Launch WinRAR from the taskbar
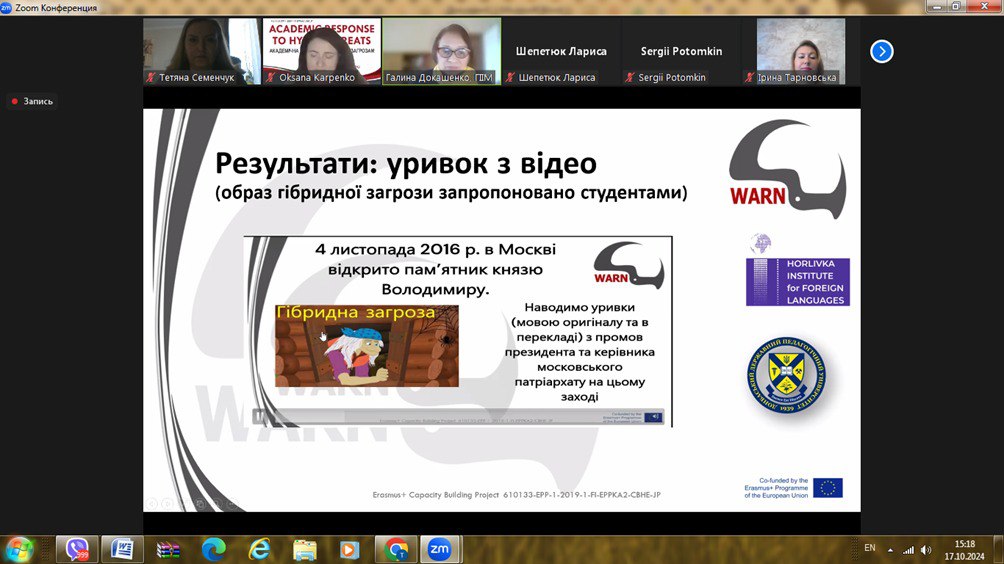The height and width of the screenshot is (564, 1004). [168, 549]
